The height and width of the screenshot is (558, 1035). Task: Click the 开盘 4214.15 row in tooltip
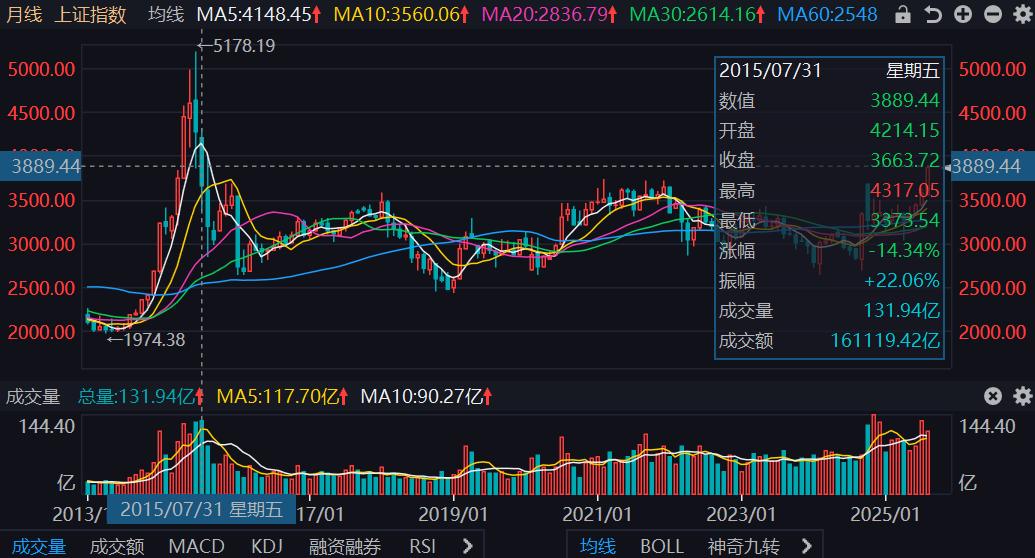tap(829, 130)
